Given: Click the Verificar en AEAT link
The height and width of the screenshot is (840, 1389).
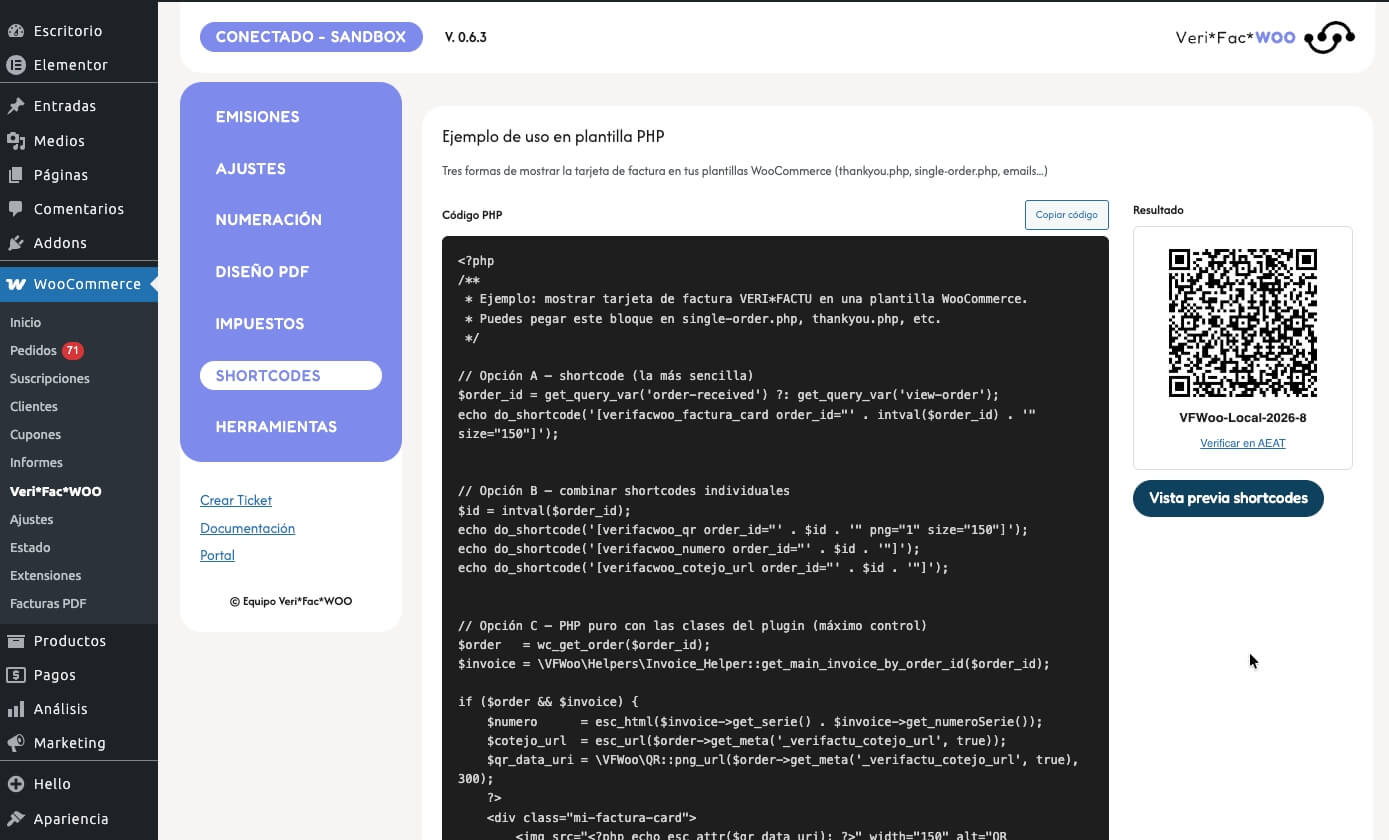Looking at the screenshot, I should [x=1243, y=443].
